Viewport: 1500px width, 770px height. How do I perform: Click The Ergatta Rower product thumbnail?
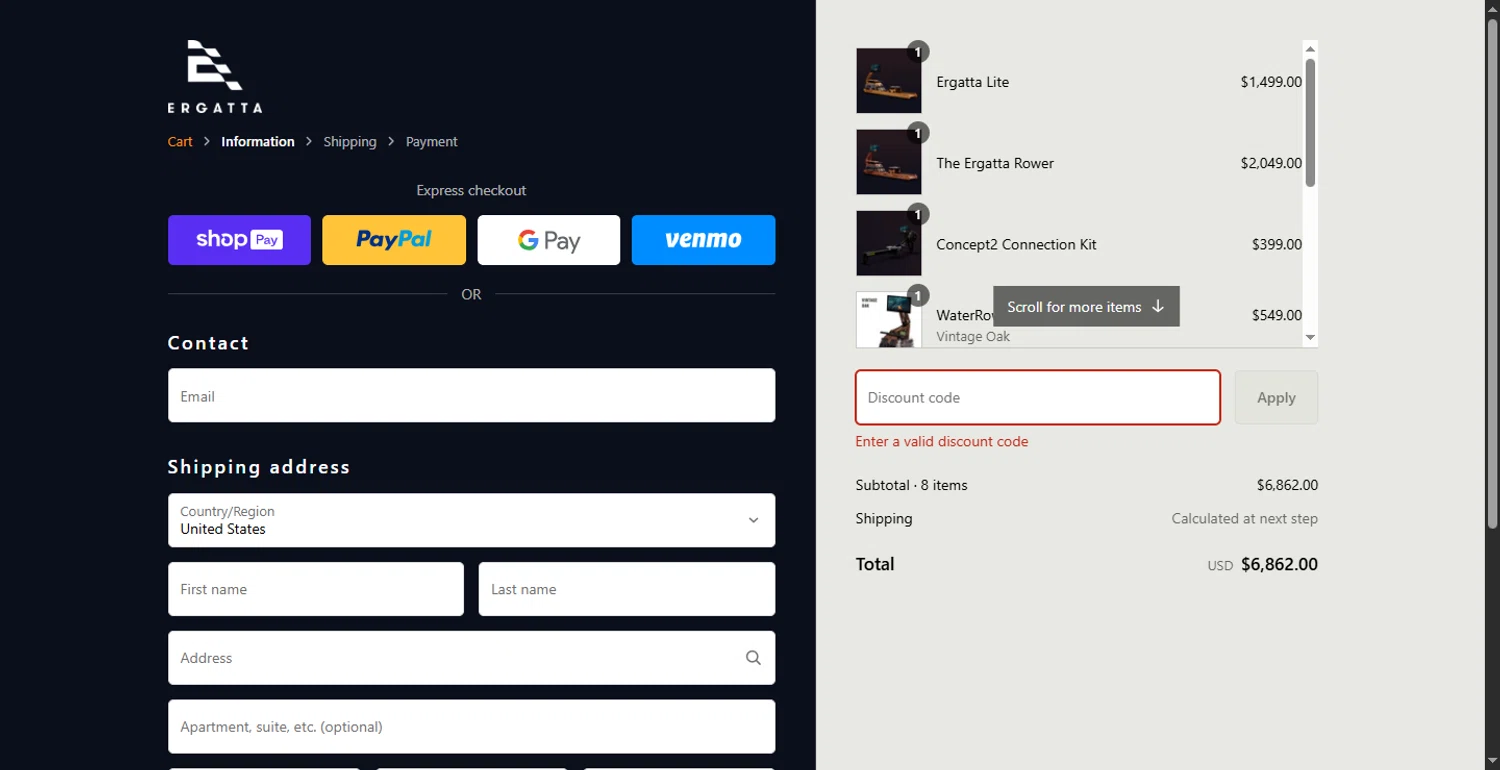pyautogui.click(x=888, y=162)
